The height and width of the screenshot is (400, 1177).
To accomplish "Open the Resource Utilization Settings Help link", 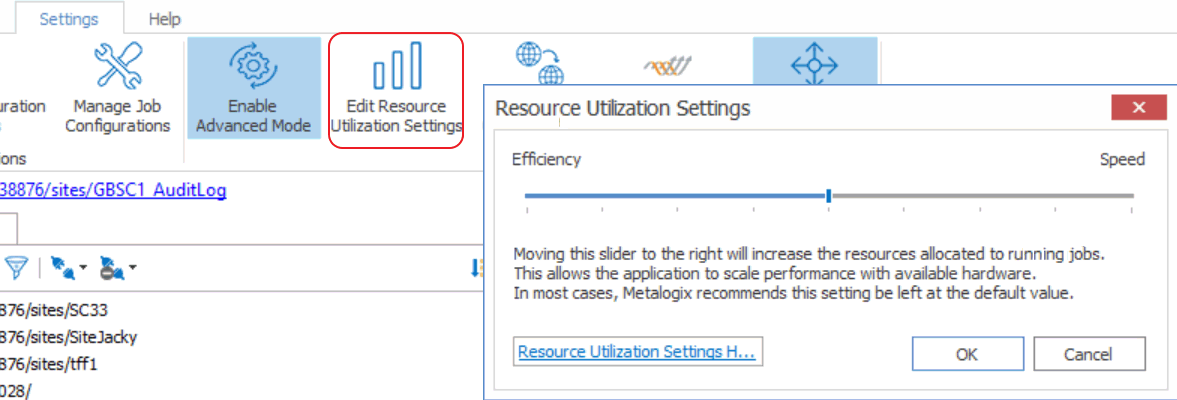I will tap(640, 352).
